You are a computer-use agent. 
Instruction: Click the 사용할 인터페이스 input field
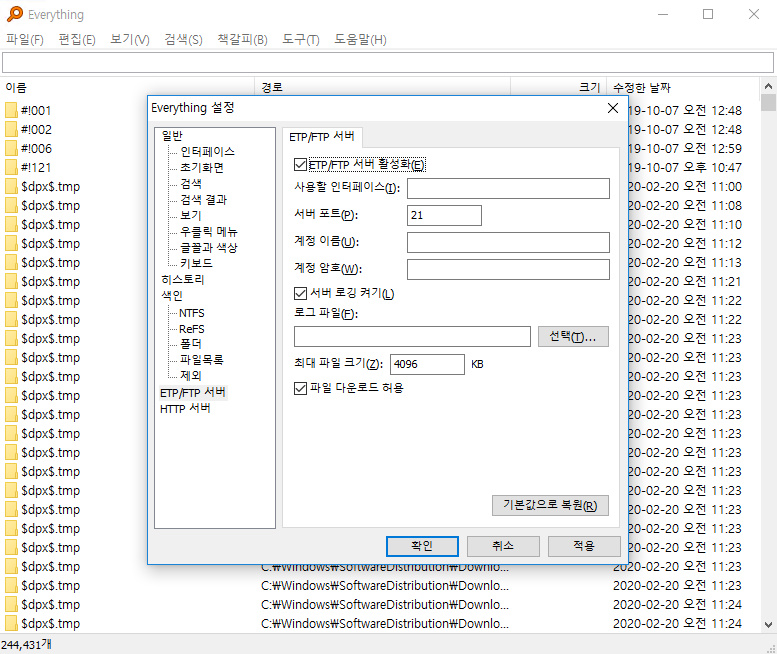click(508, 189)
